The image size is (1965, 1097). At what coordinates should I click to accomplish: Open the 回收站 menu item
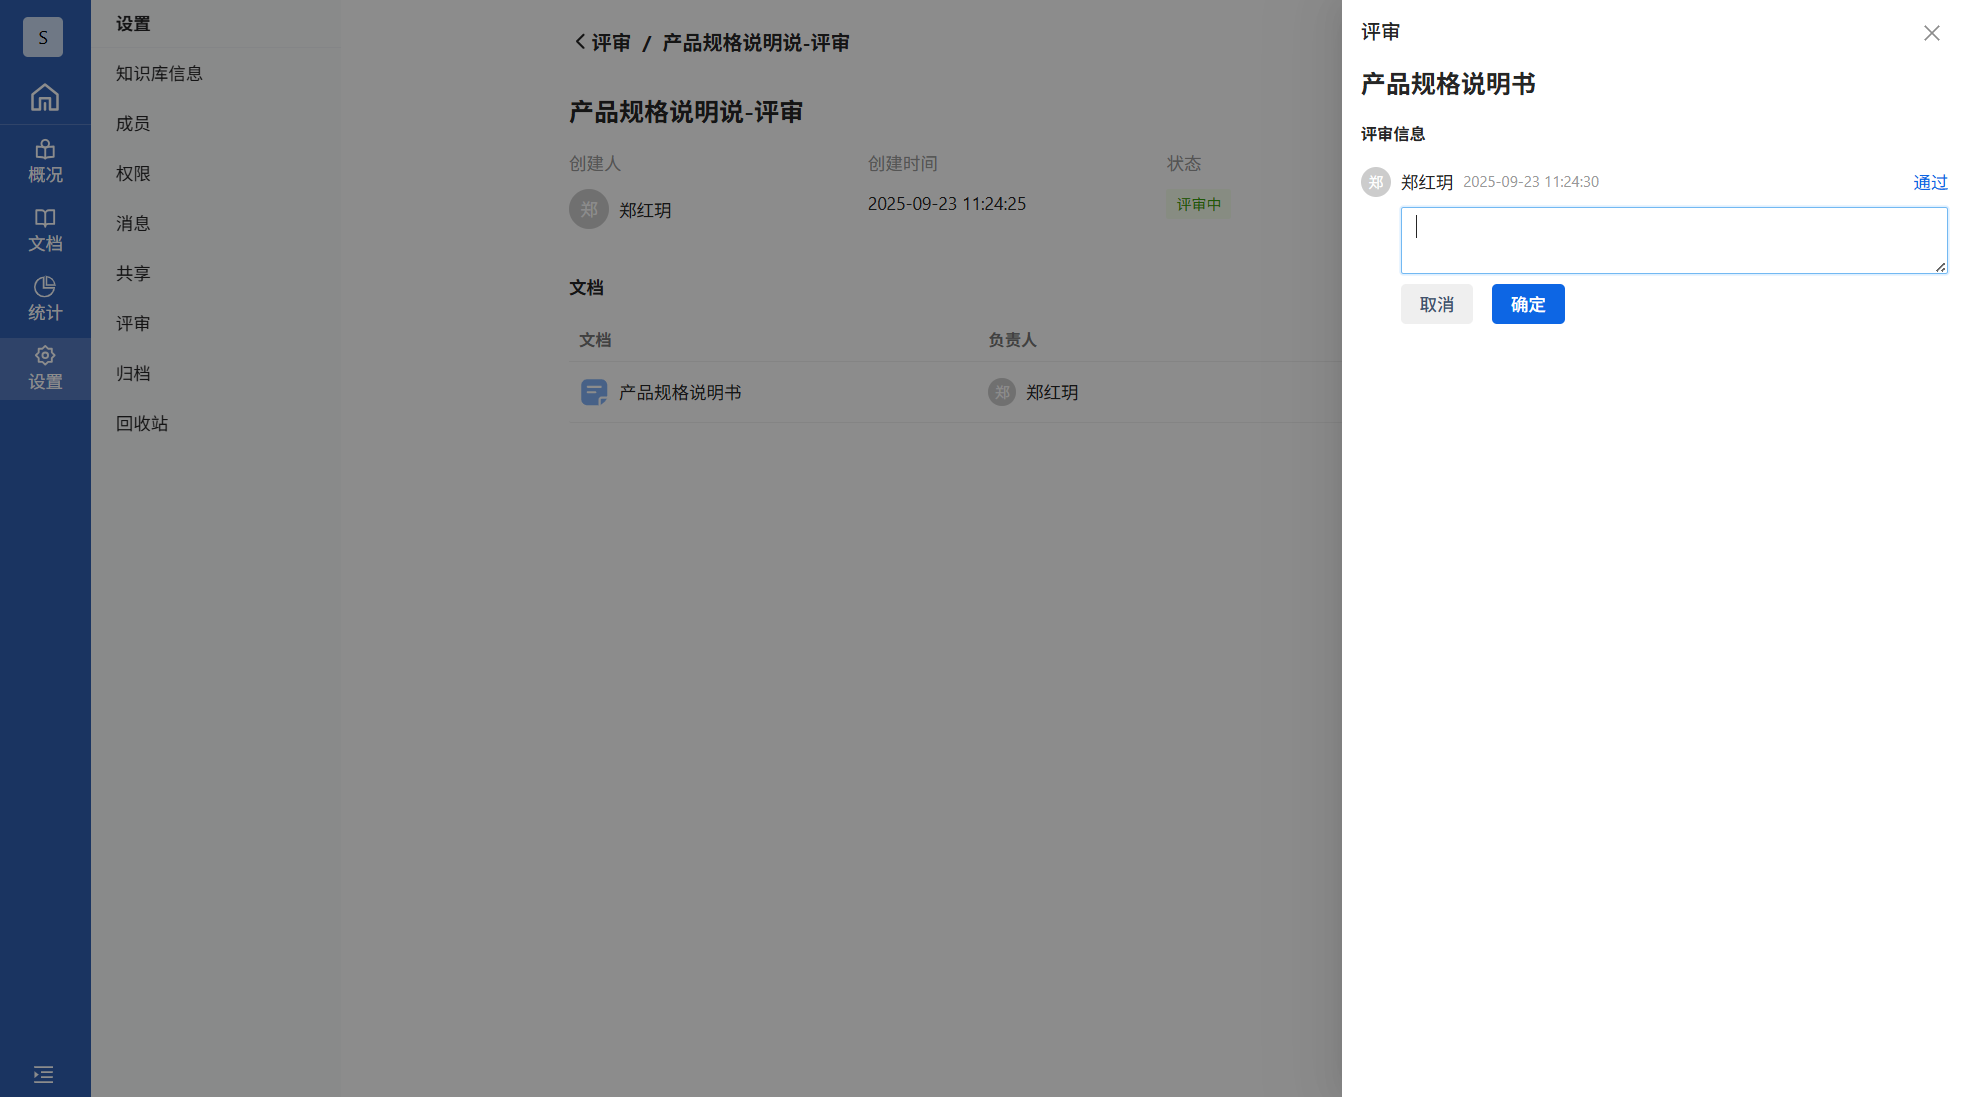(x=142, y=423)
